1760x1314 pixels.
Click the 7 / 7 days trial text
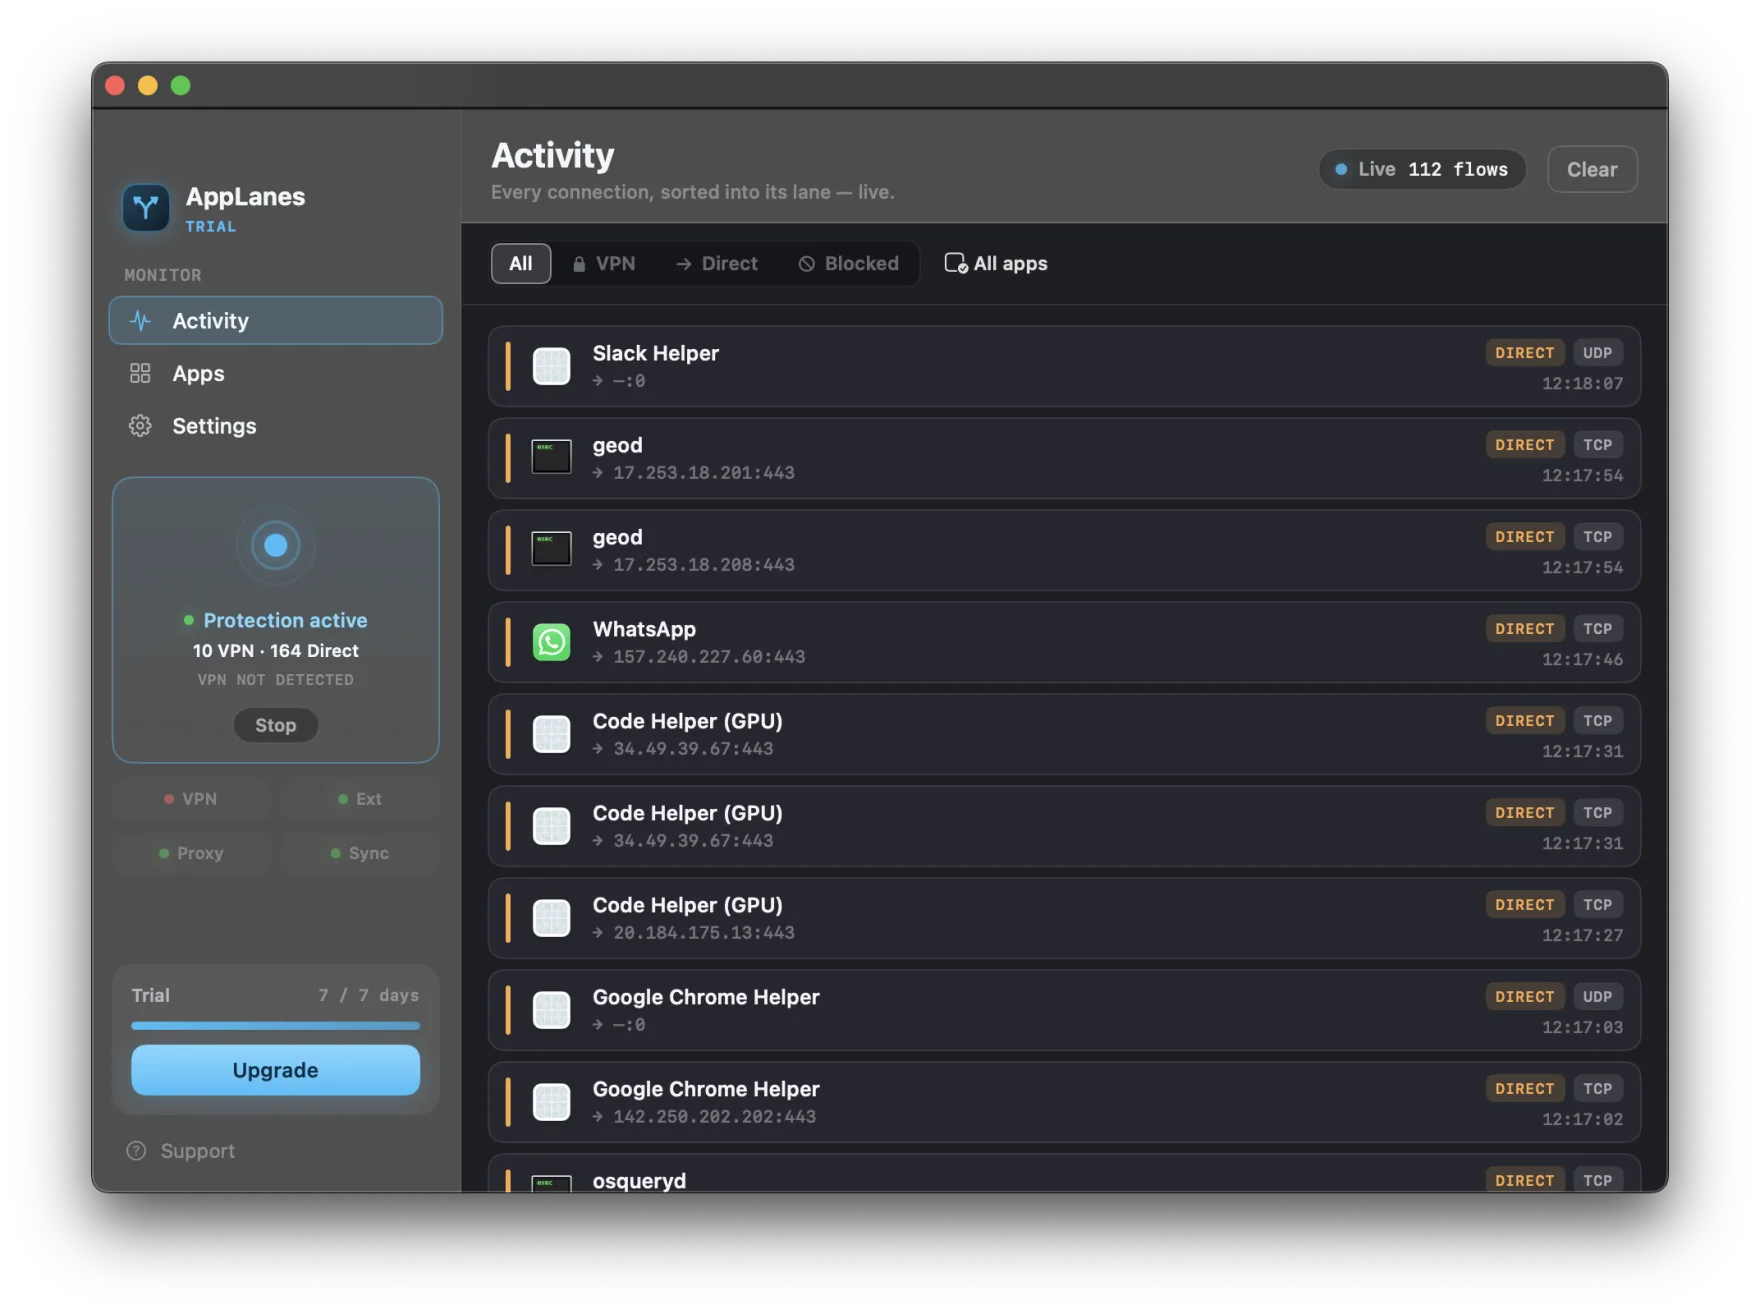[369, 995]
